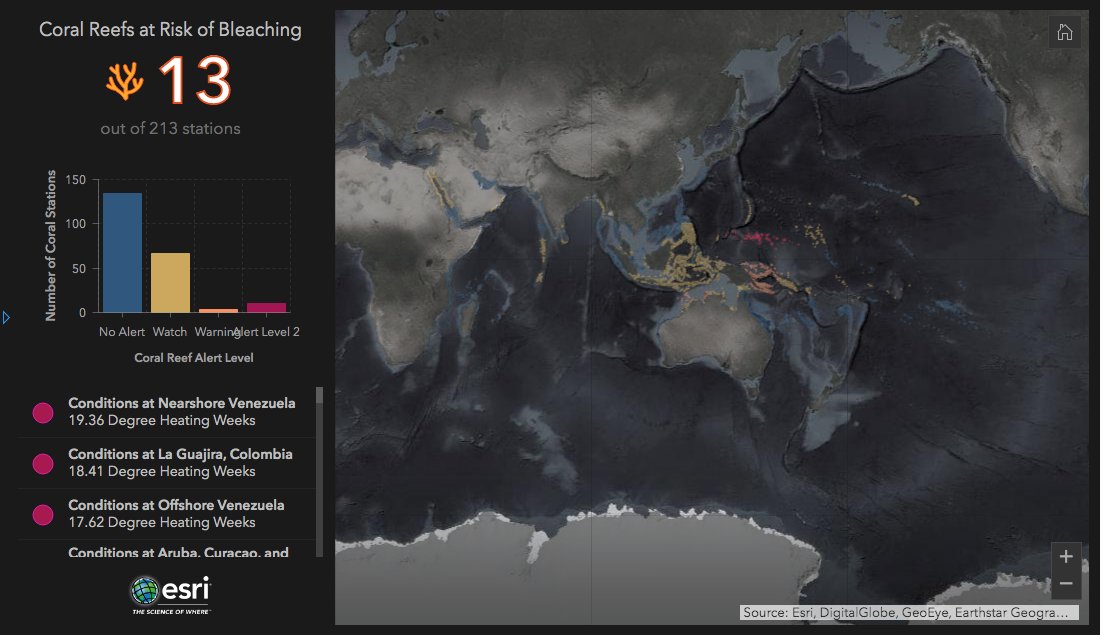Expand the left panel arrow
Viewport: 1103px width, 635px height.
6,318
